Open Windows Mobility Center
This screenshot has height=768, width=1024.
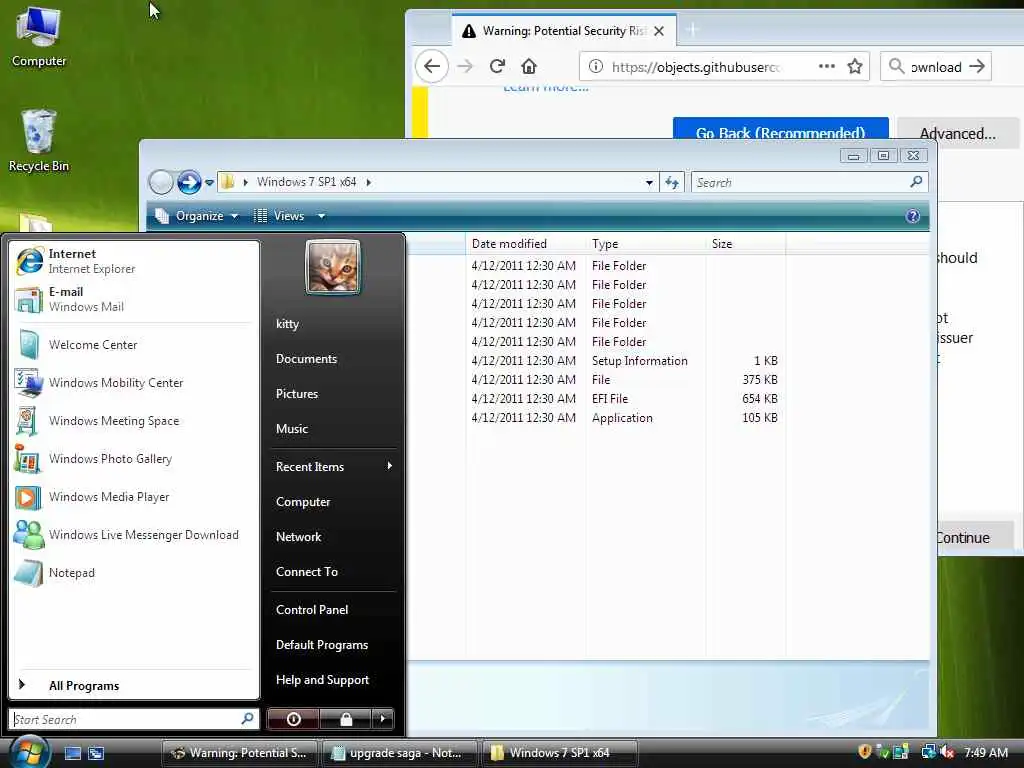(134, 383)
